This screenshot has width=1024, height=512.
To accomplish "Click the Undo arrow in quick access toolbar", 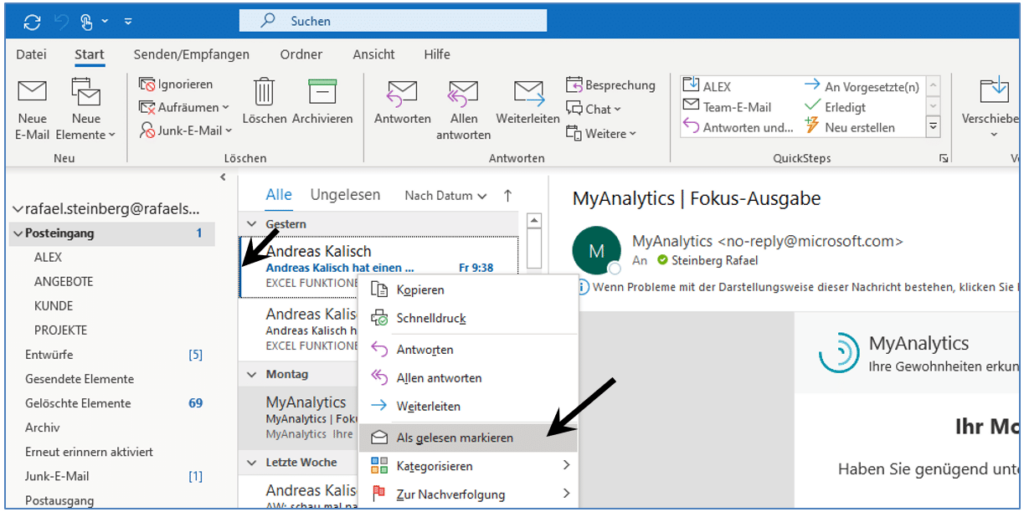I will coord(59,22).
